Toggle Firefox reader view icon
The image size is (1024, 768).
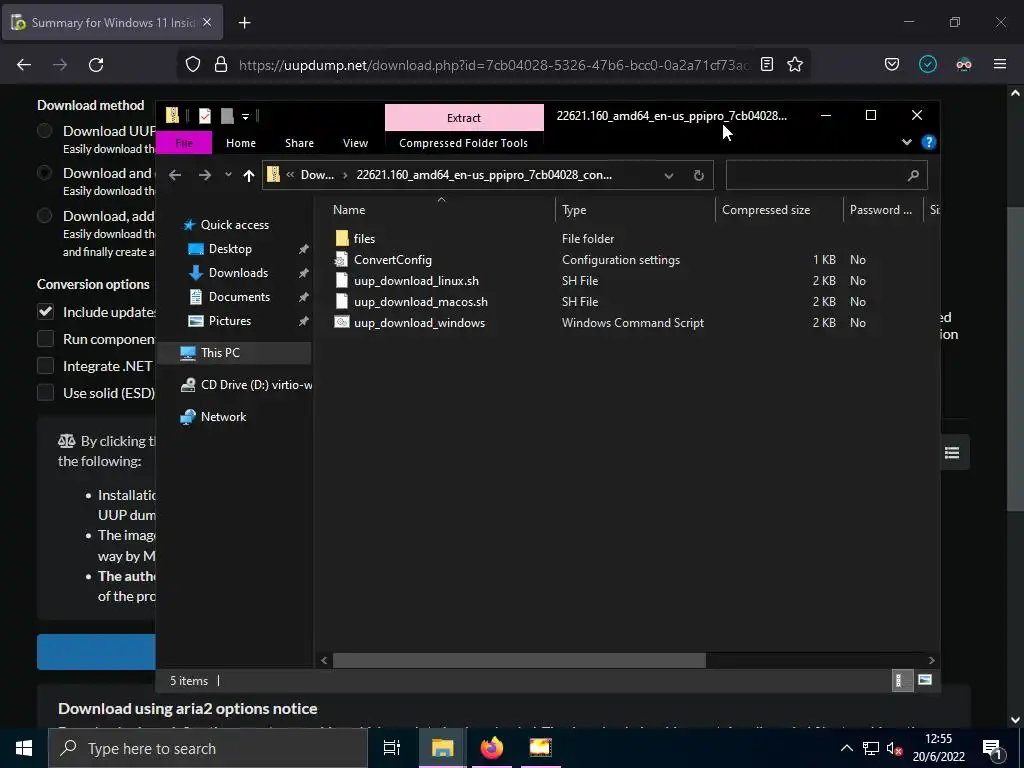767,64
